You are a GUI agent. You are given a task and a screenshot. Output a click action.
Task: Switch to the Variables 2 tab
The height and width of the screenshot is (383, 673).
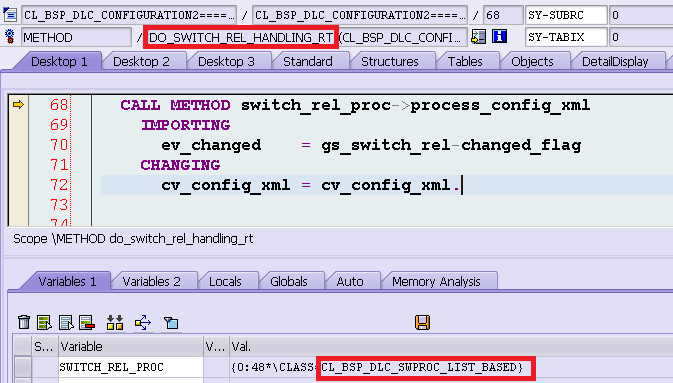[x=152, y=281]
